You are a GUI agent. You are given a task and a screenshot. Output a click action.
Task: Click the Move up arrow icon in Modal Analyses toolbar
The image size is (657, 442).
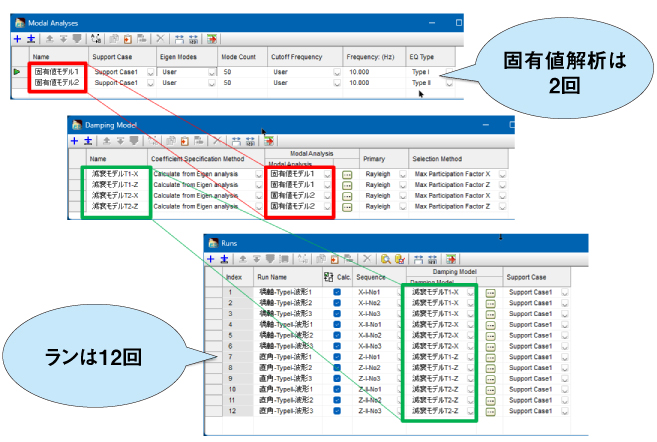49,39
